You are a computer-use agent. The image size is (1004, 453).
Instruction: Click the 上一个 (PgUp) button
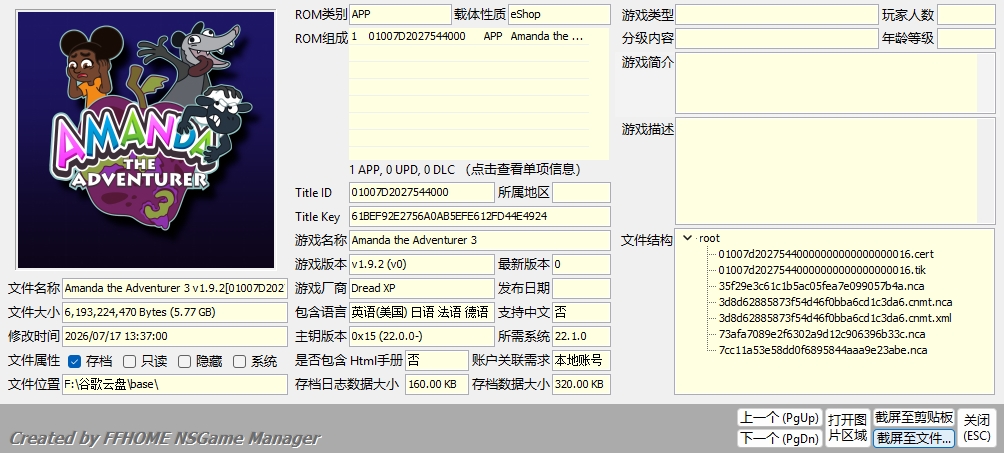[779, 418]
